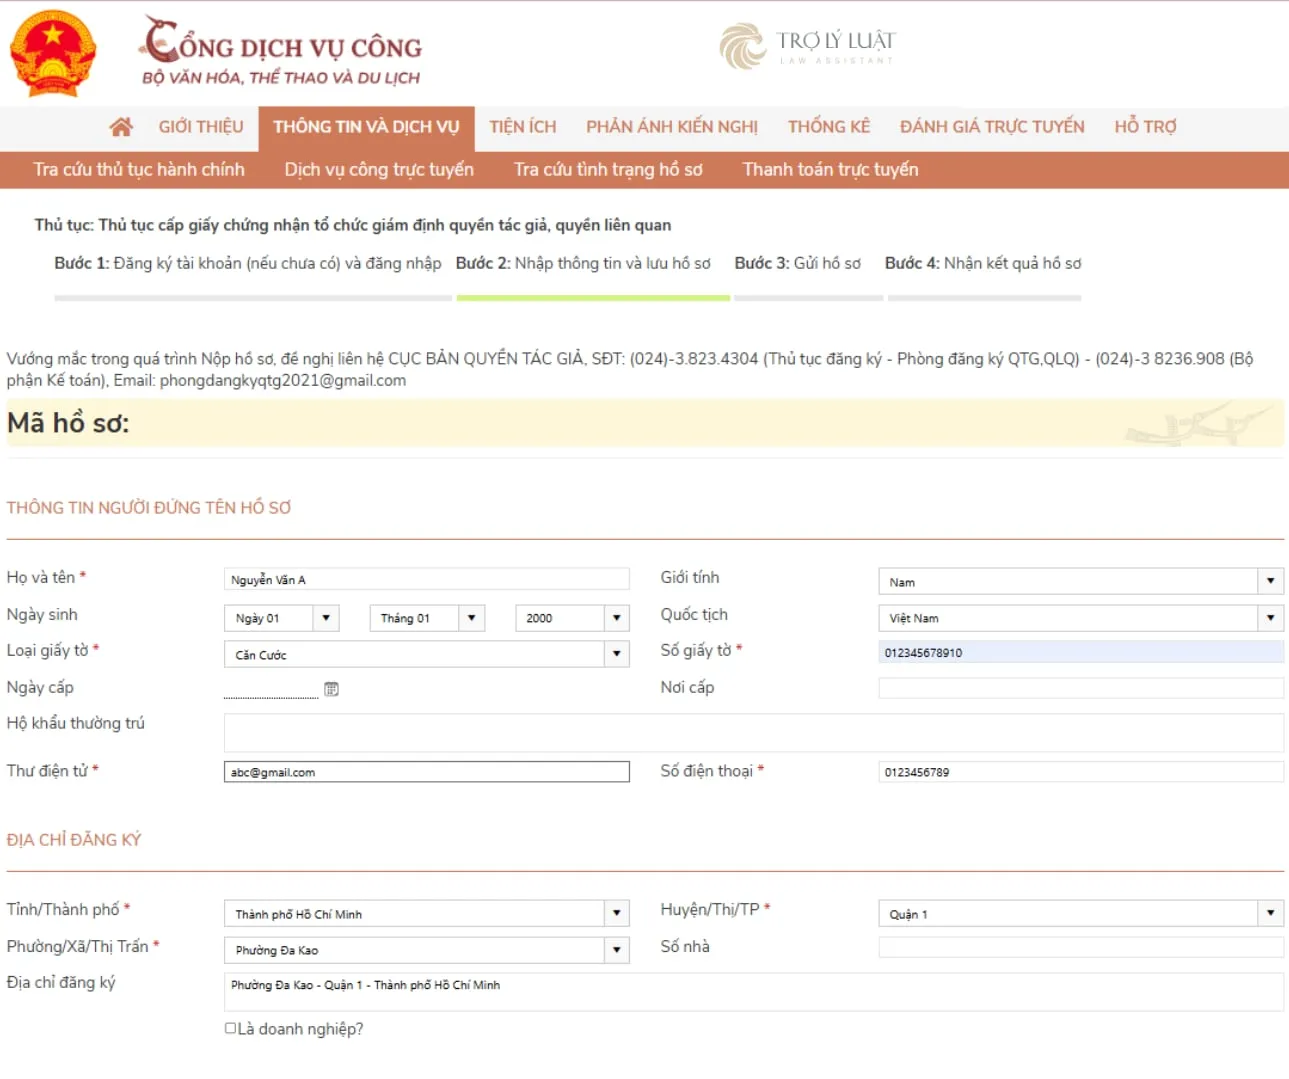Click Thanh toán trực tuyến link
Viewport: 1289px width, 1079px height.
pyautogui.click(x=830, y=170)
